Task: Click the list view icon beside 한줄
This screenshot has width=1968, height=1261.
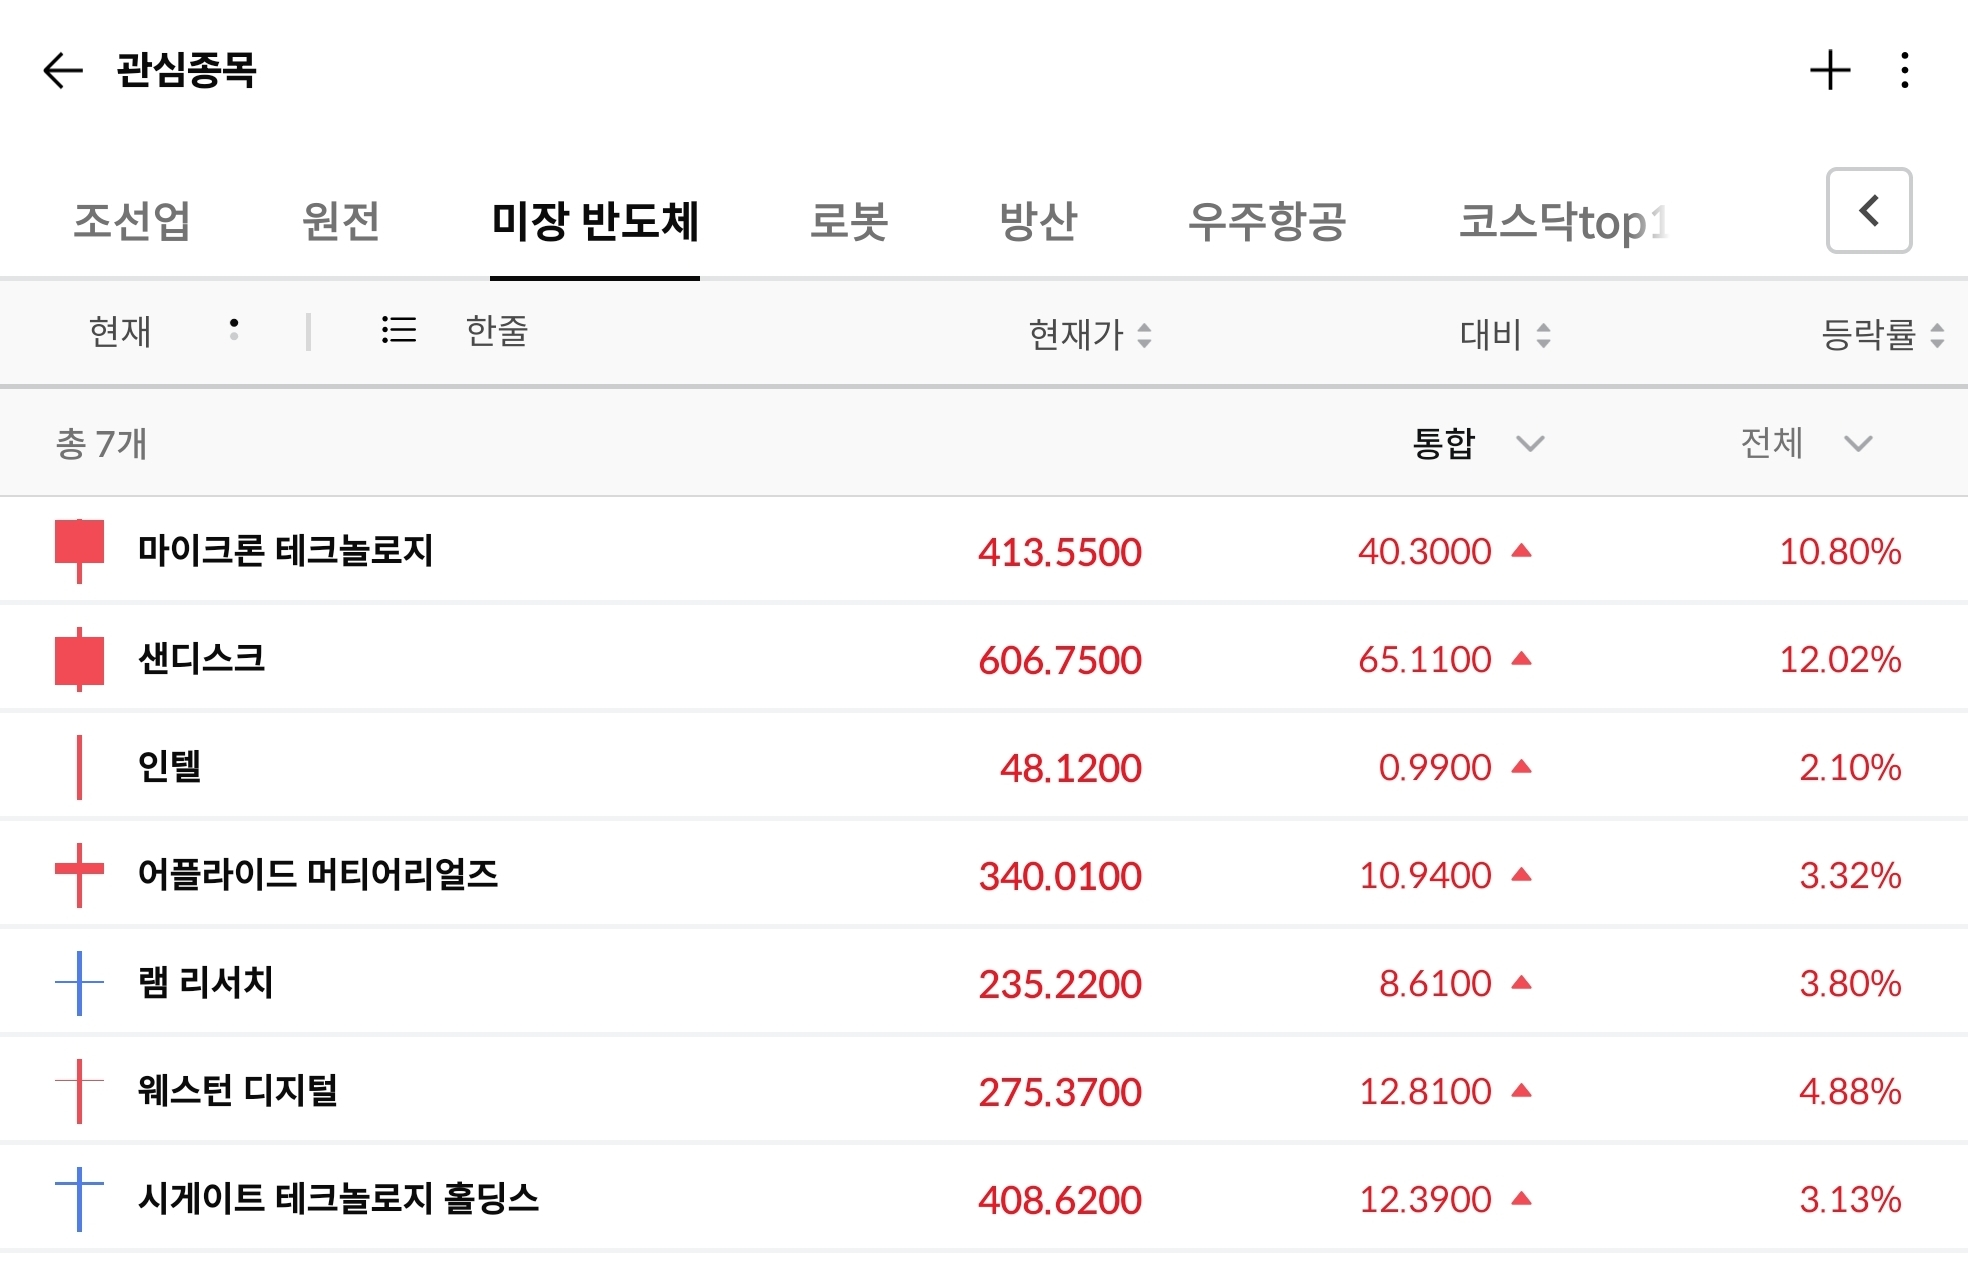Action: (399, 330)
